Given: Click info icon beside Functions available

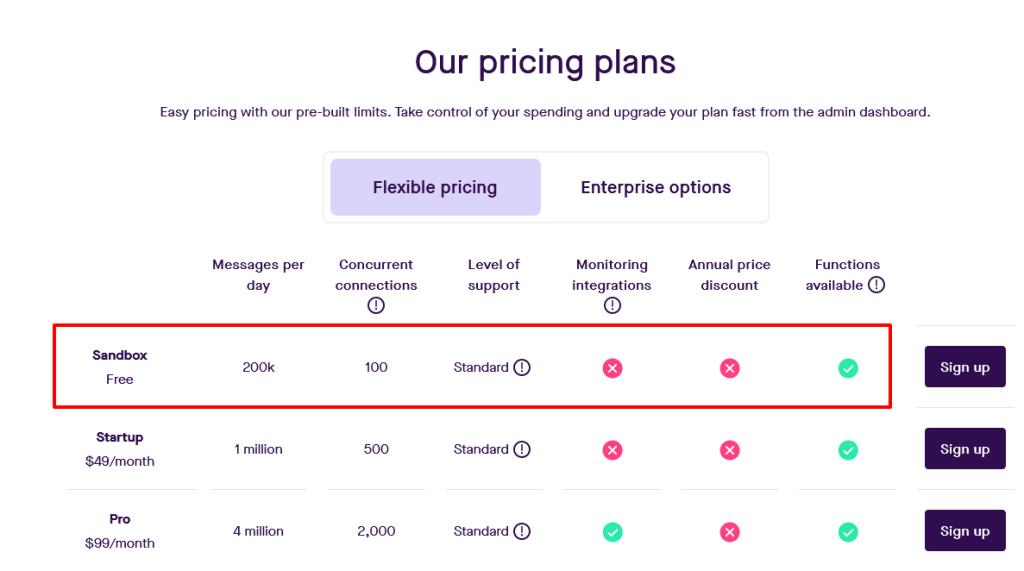Looking at the screenshot, I should tap(876, 285).
